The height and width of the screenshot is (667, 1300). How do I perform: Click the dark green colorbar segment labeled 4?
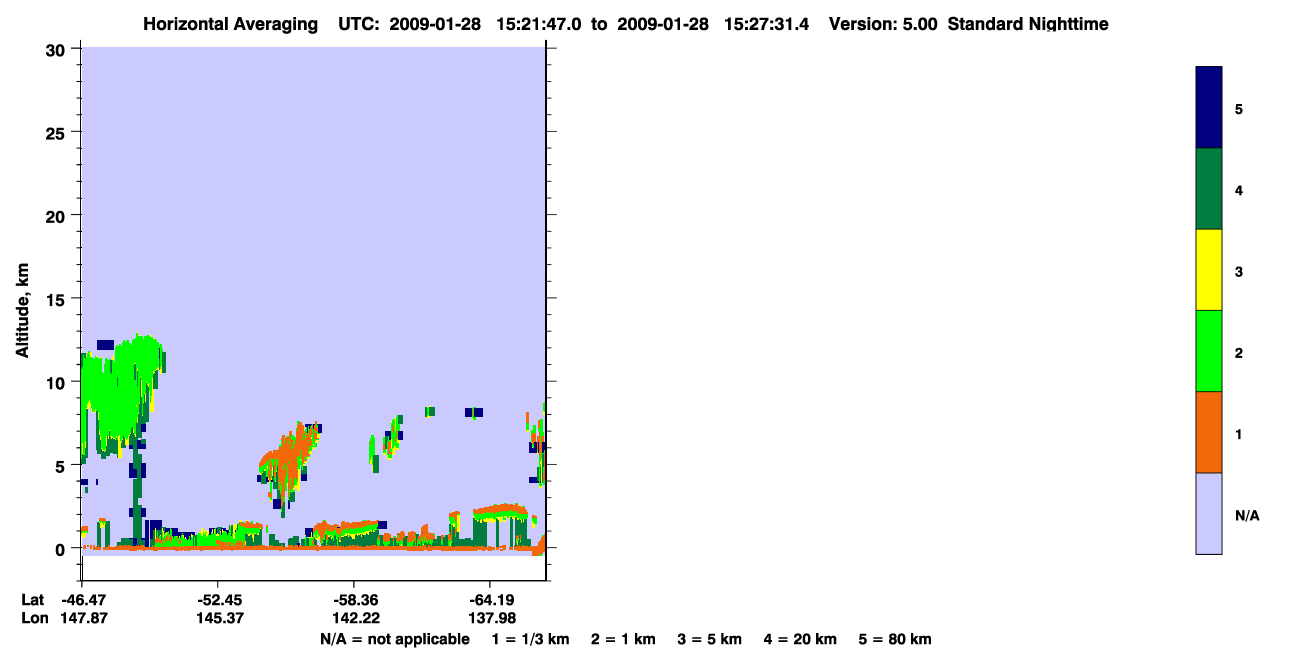[x=1209, y=189]
